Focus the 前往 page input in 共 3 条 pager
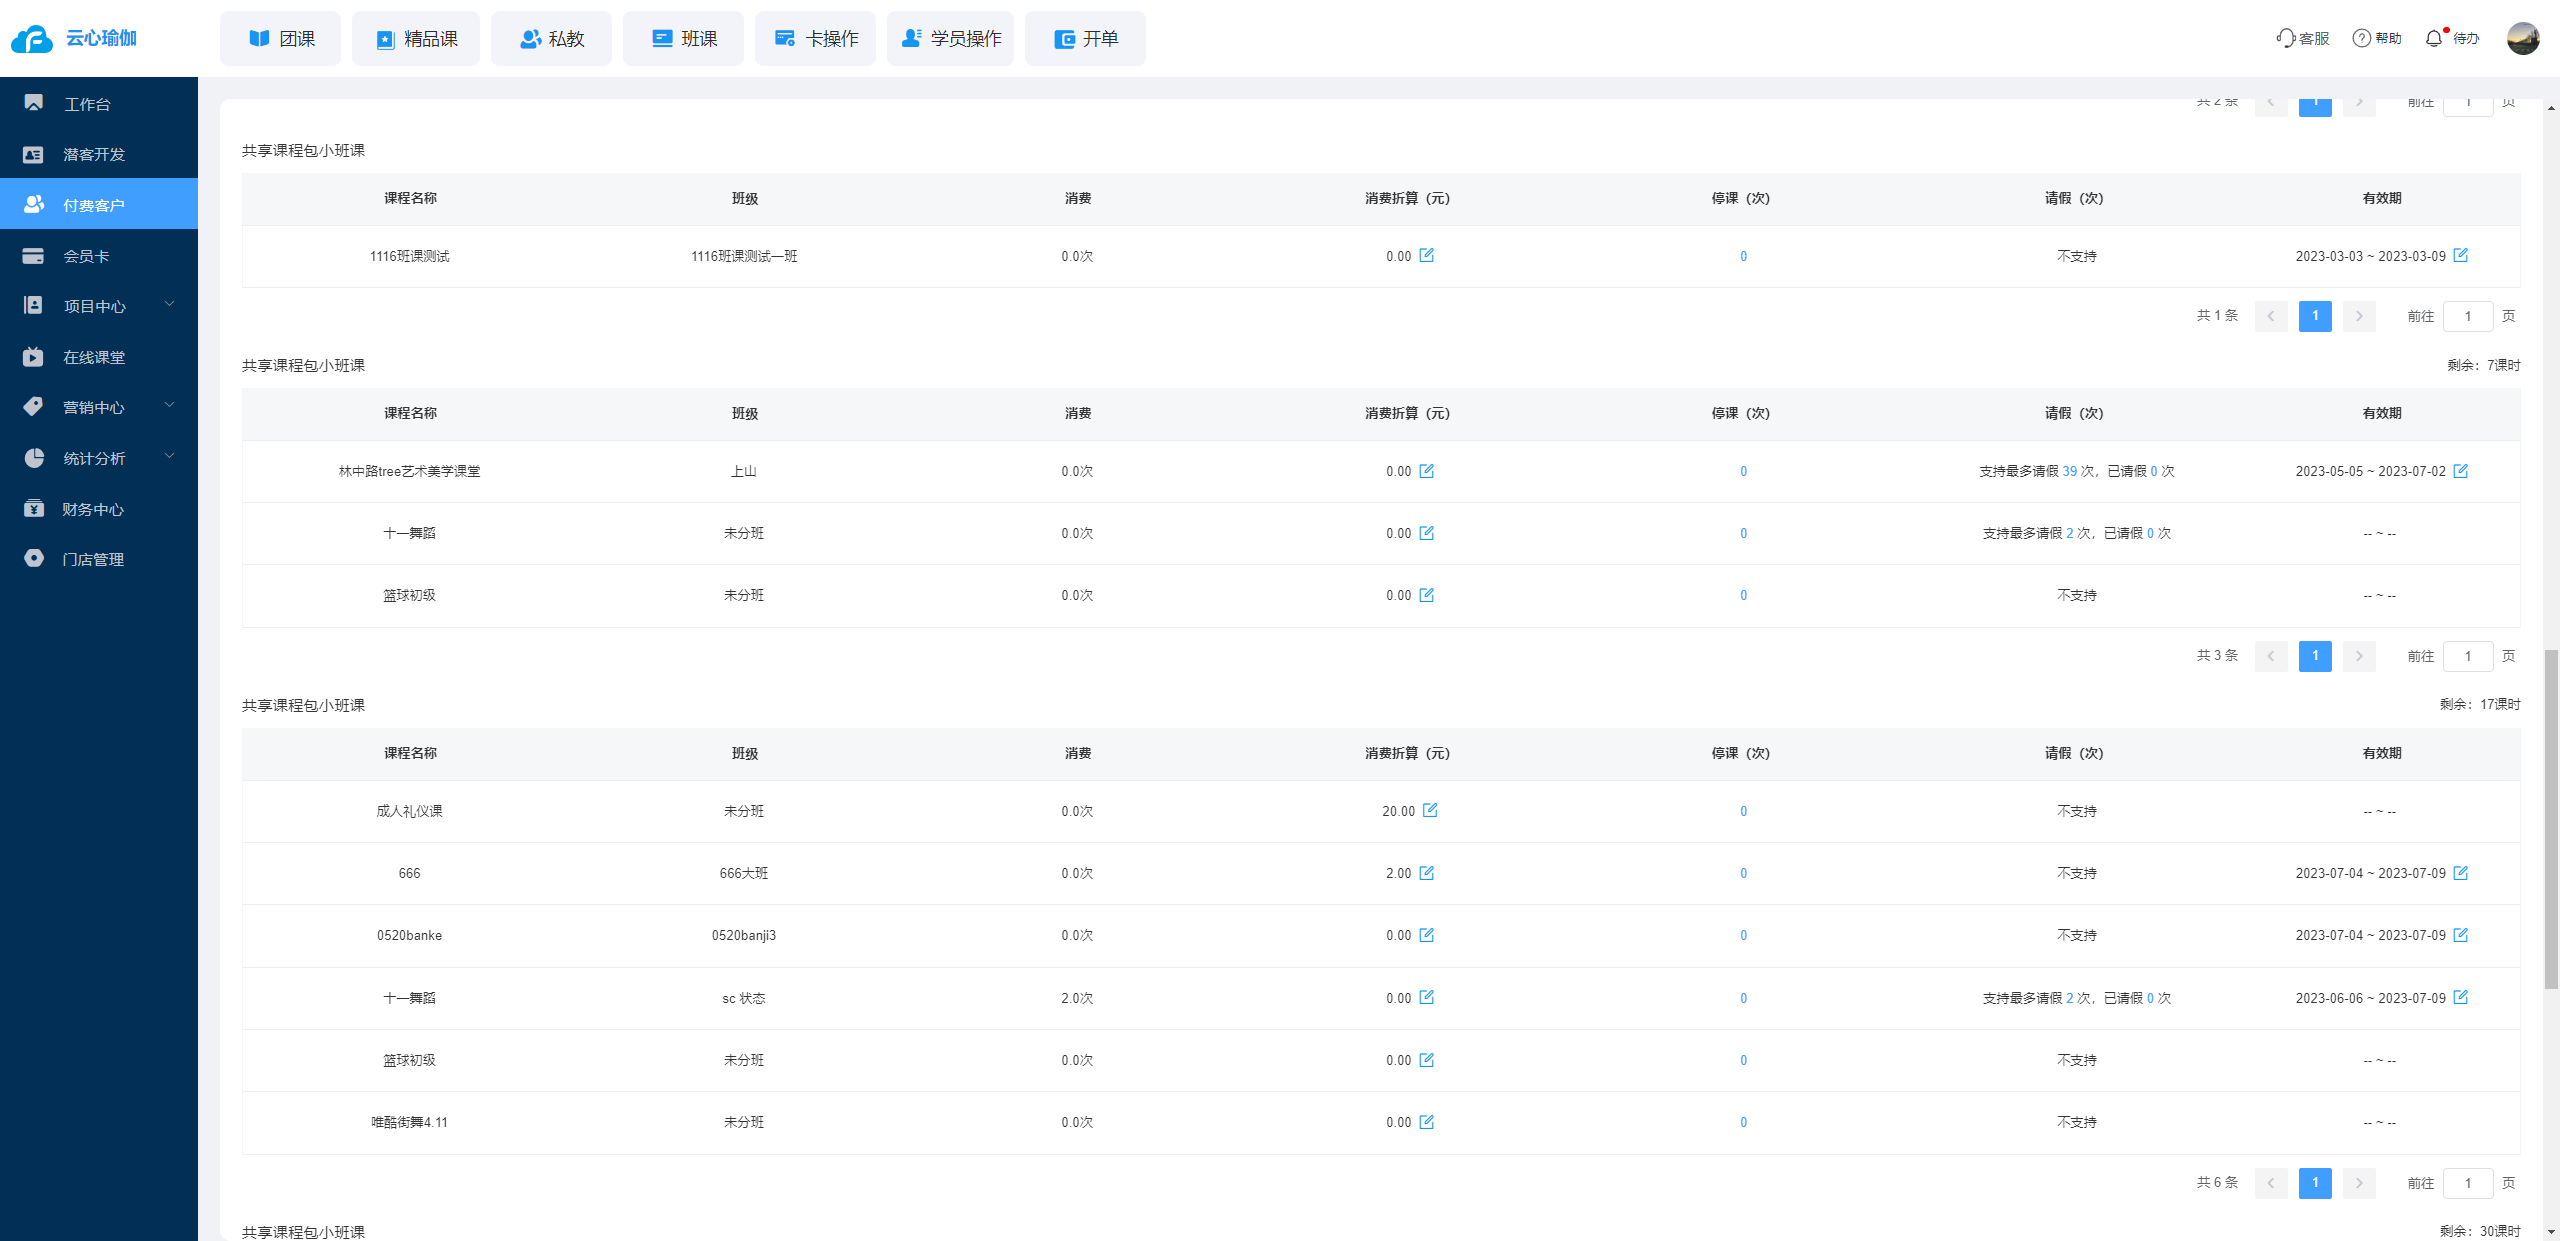The width and height of the screenshot is (2560, 1241). click(x=2468, y=656)
